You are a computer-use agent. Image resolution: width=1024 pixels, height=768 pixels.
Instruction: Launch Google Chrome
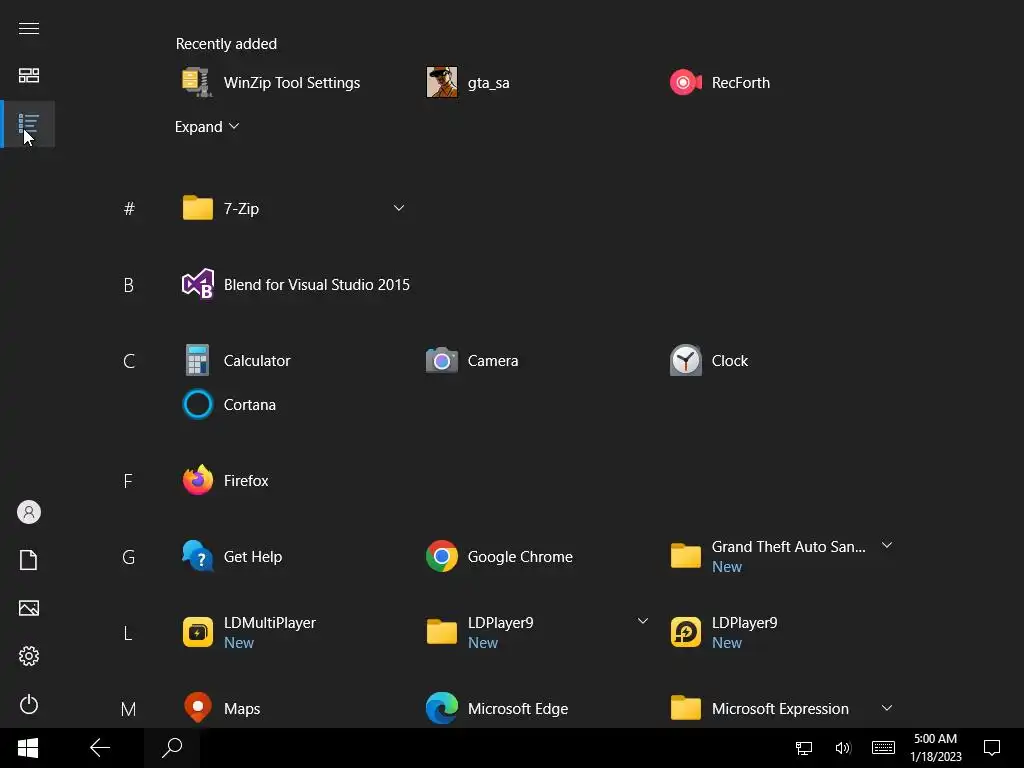click(x=499, y=557)
